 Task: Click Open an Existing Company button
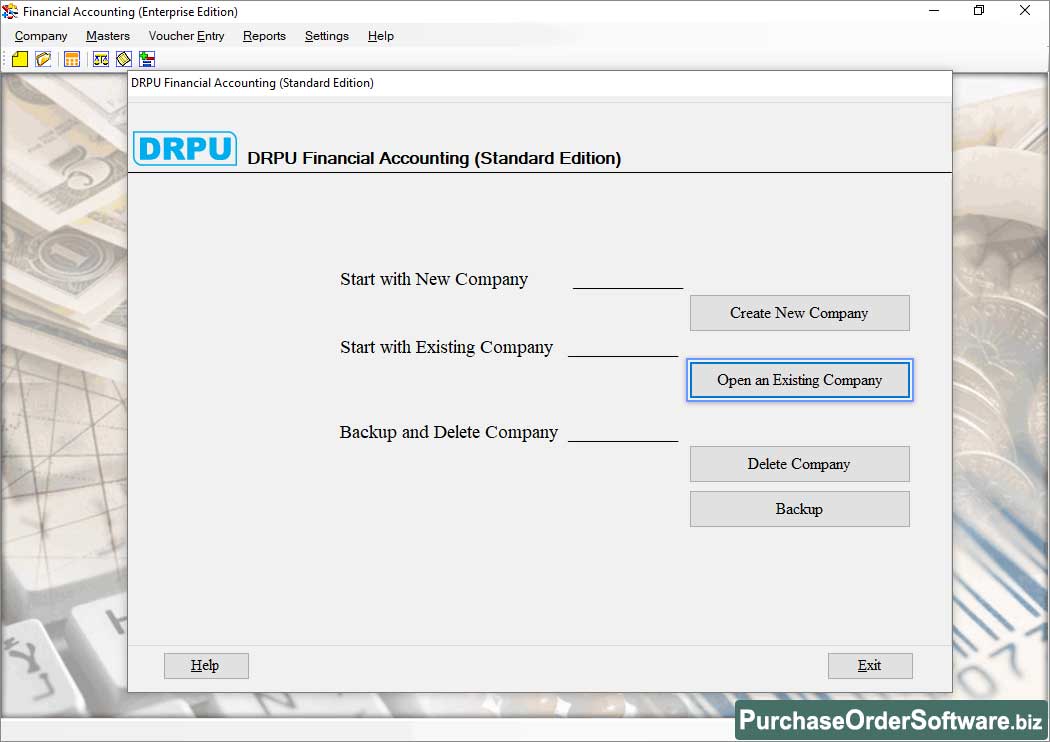(x=800, y=380)
